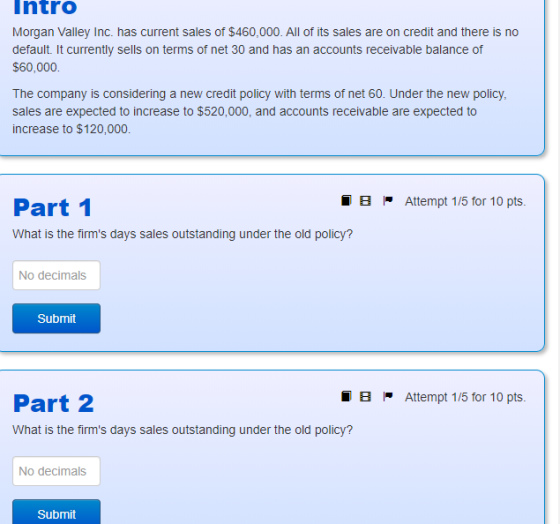
Task: Click the film strip icon in Part 1
Action: pos(365,201)
